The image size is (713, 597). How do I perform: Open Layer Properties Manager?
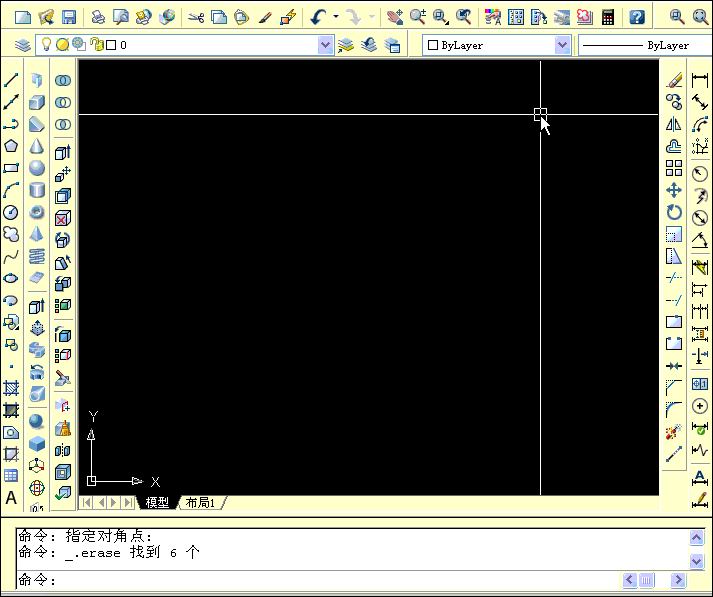22,45
